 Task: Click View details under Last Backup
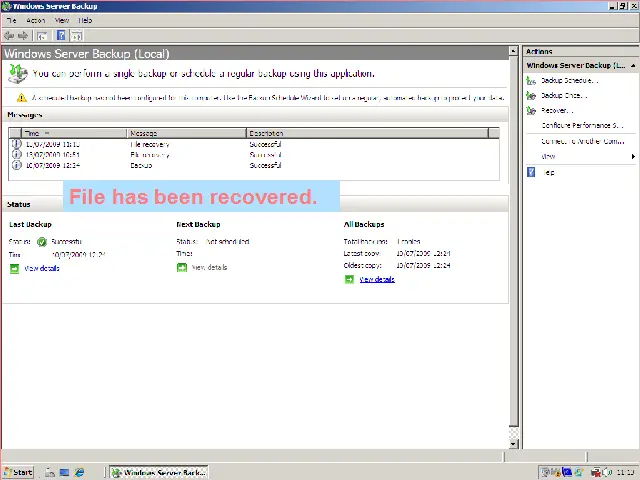click(42, 268)
